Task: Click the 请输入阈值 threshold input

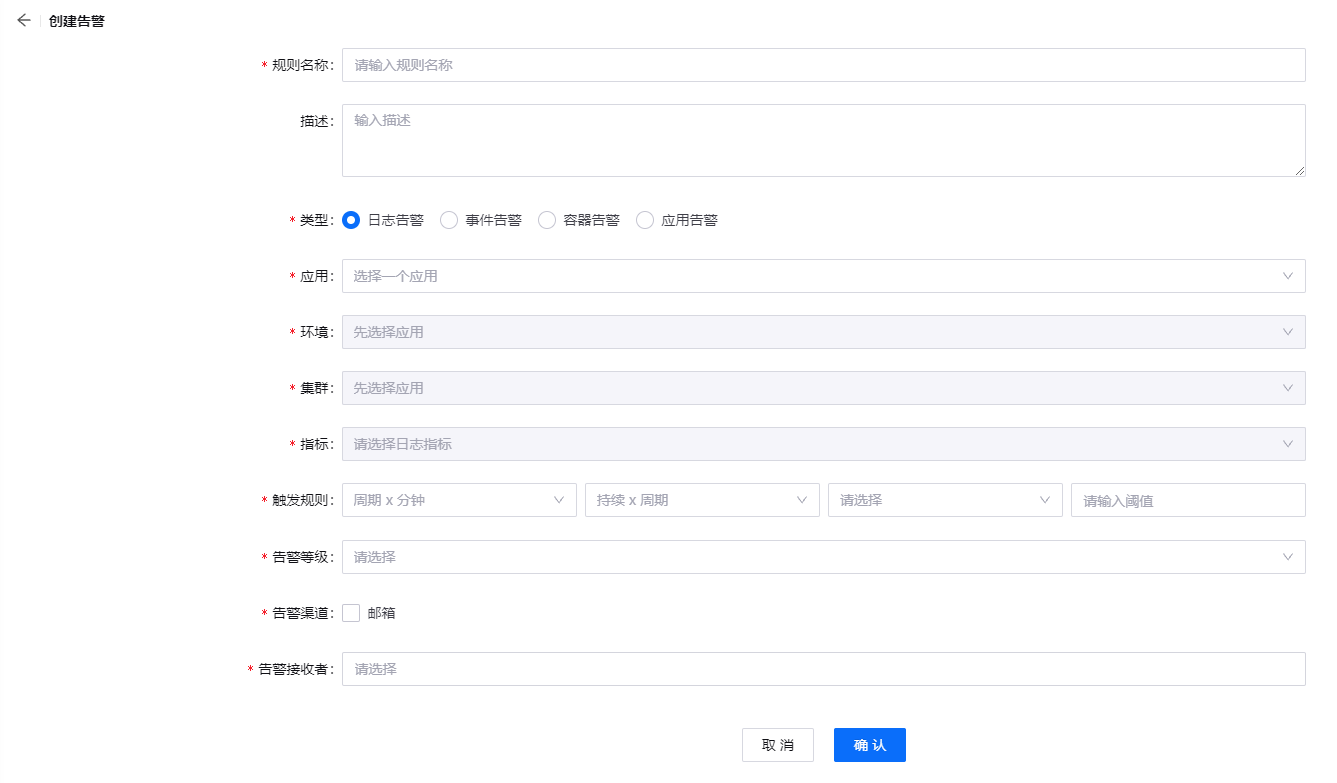Action: click(x=1187, y=500)
